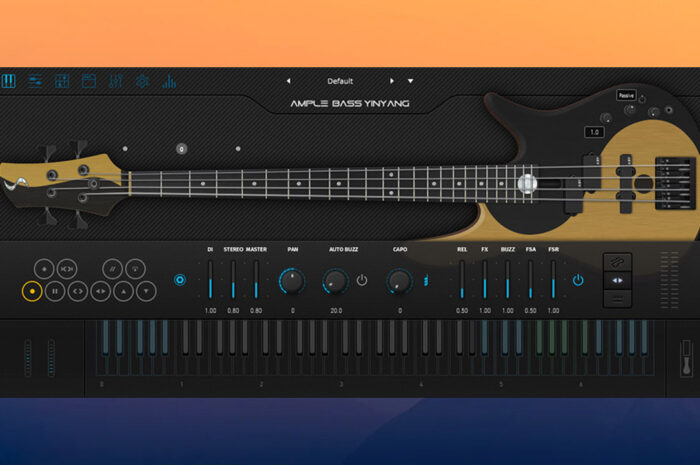Click the body knob below the Passive label
This screenshot has width=700, height=465.
pos(630,109)
